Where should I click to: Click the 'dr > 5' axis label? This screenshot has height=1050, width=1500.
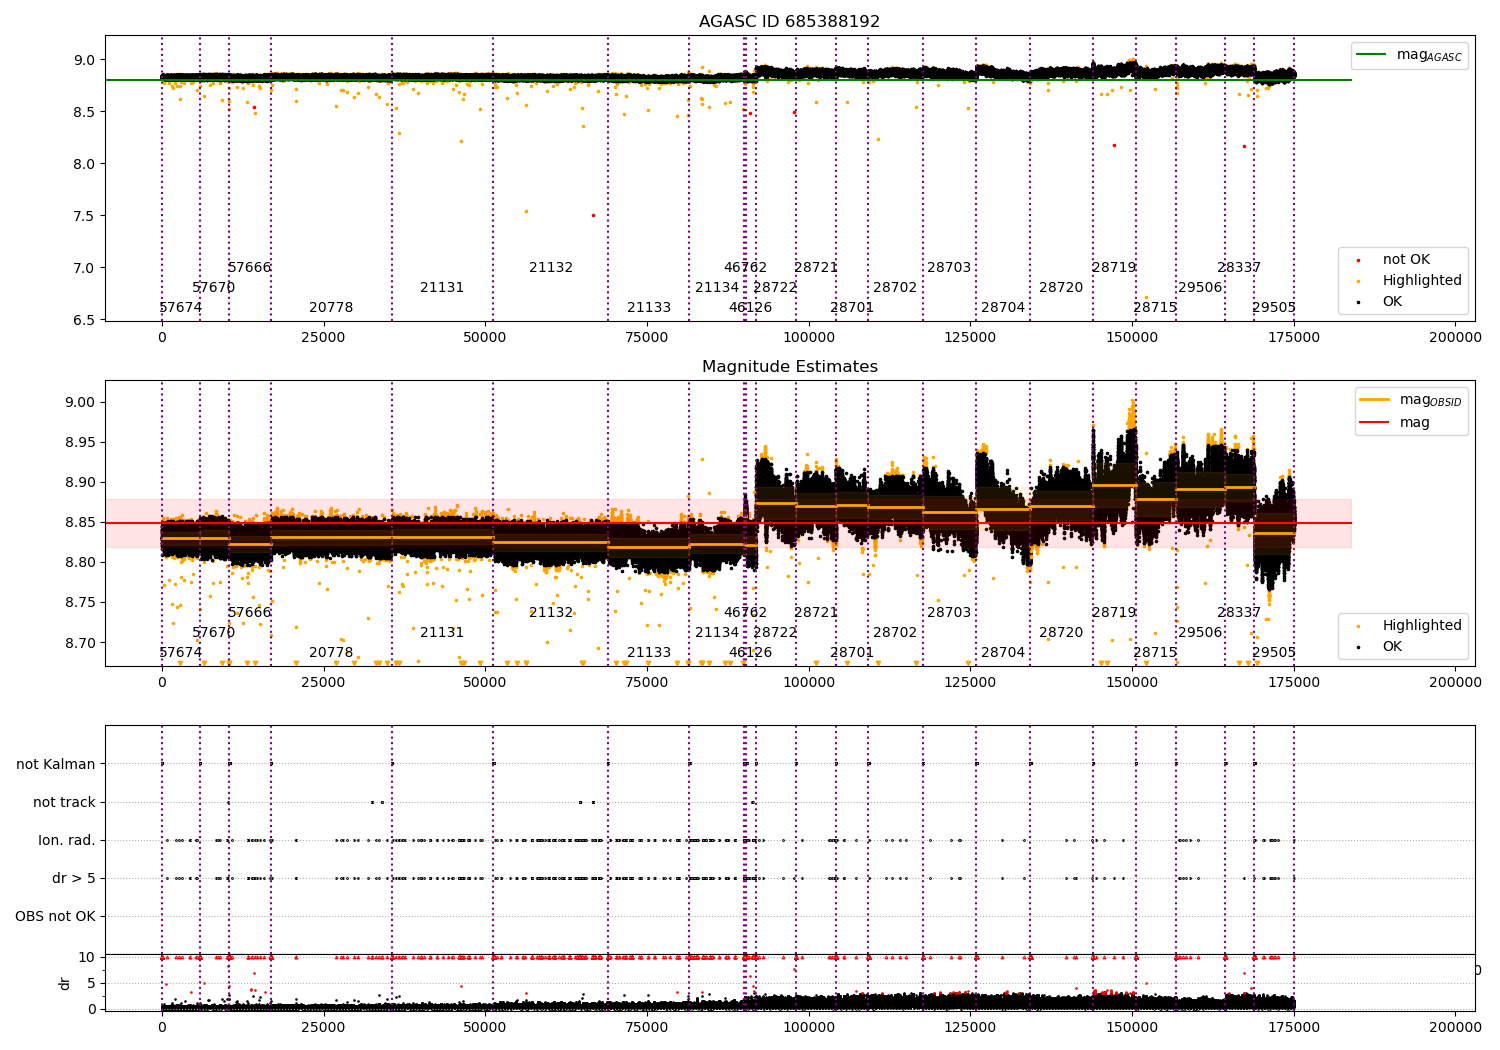pos(74,879)
